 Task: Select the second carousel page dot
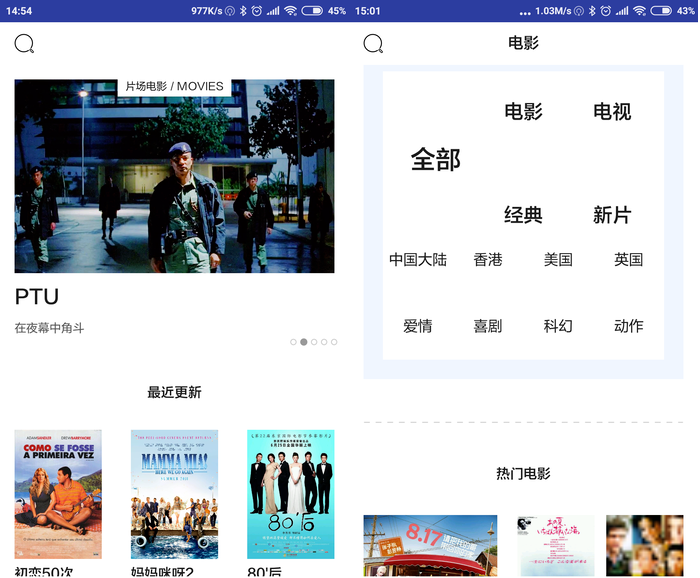coord(304,342)
